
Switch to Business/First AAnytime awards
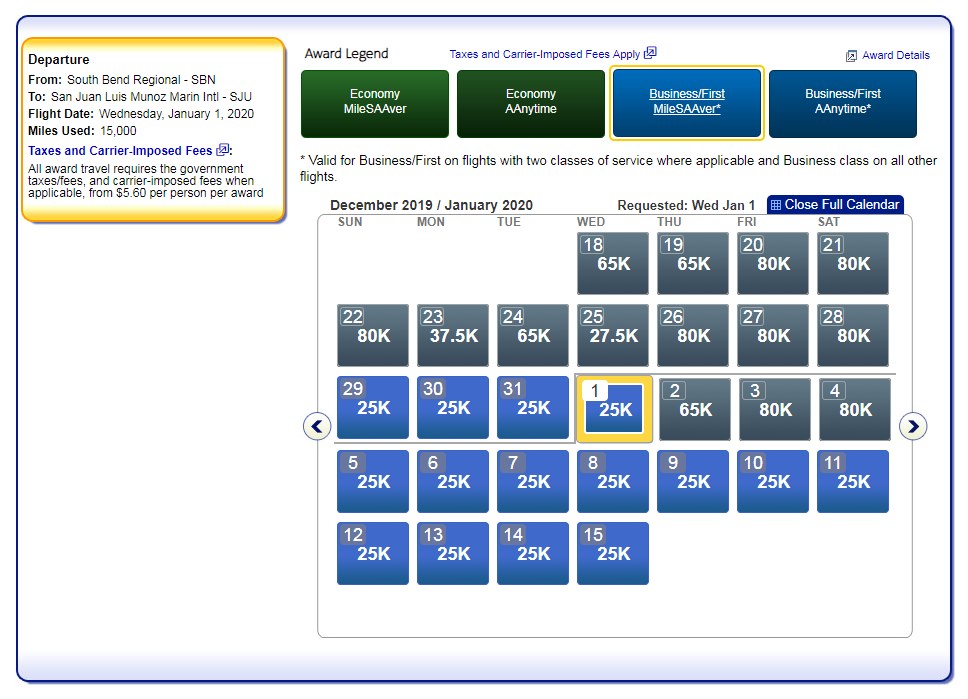843,103
